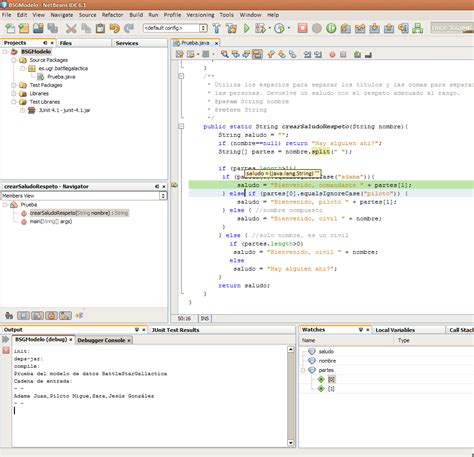Click Shift Line Left editor icon
The height and width of the screenshot is (457, 474).
pyautogui.click(x=307, y=54)
